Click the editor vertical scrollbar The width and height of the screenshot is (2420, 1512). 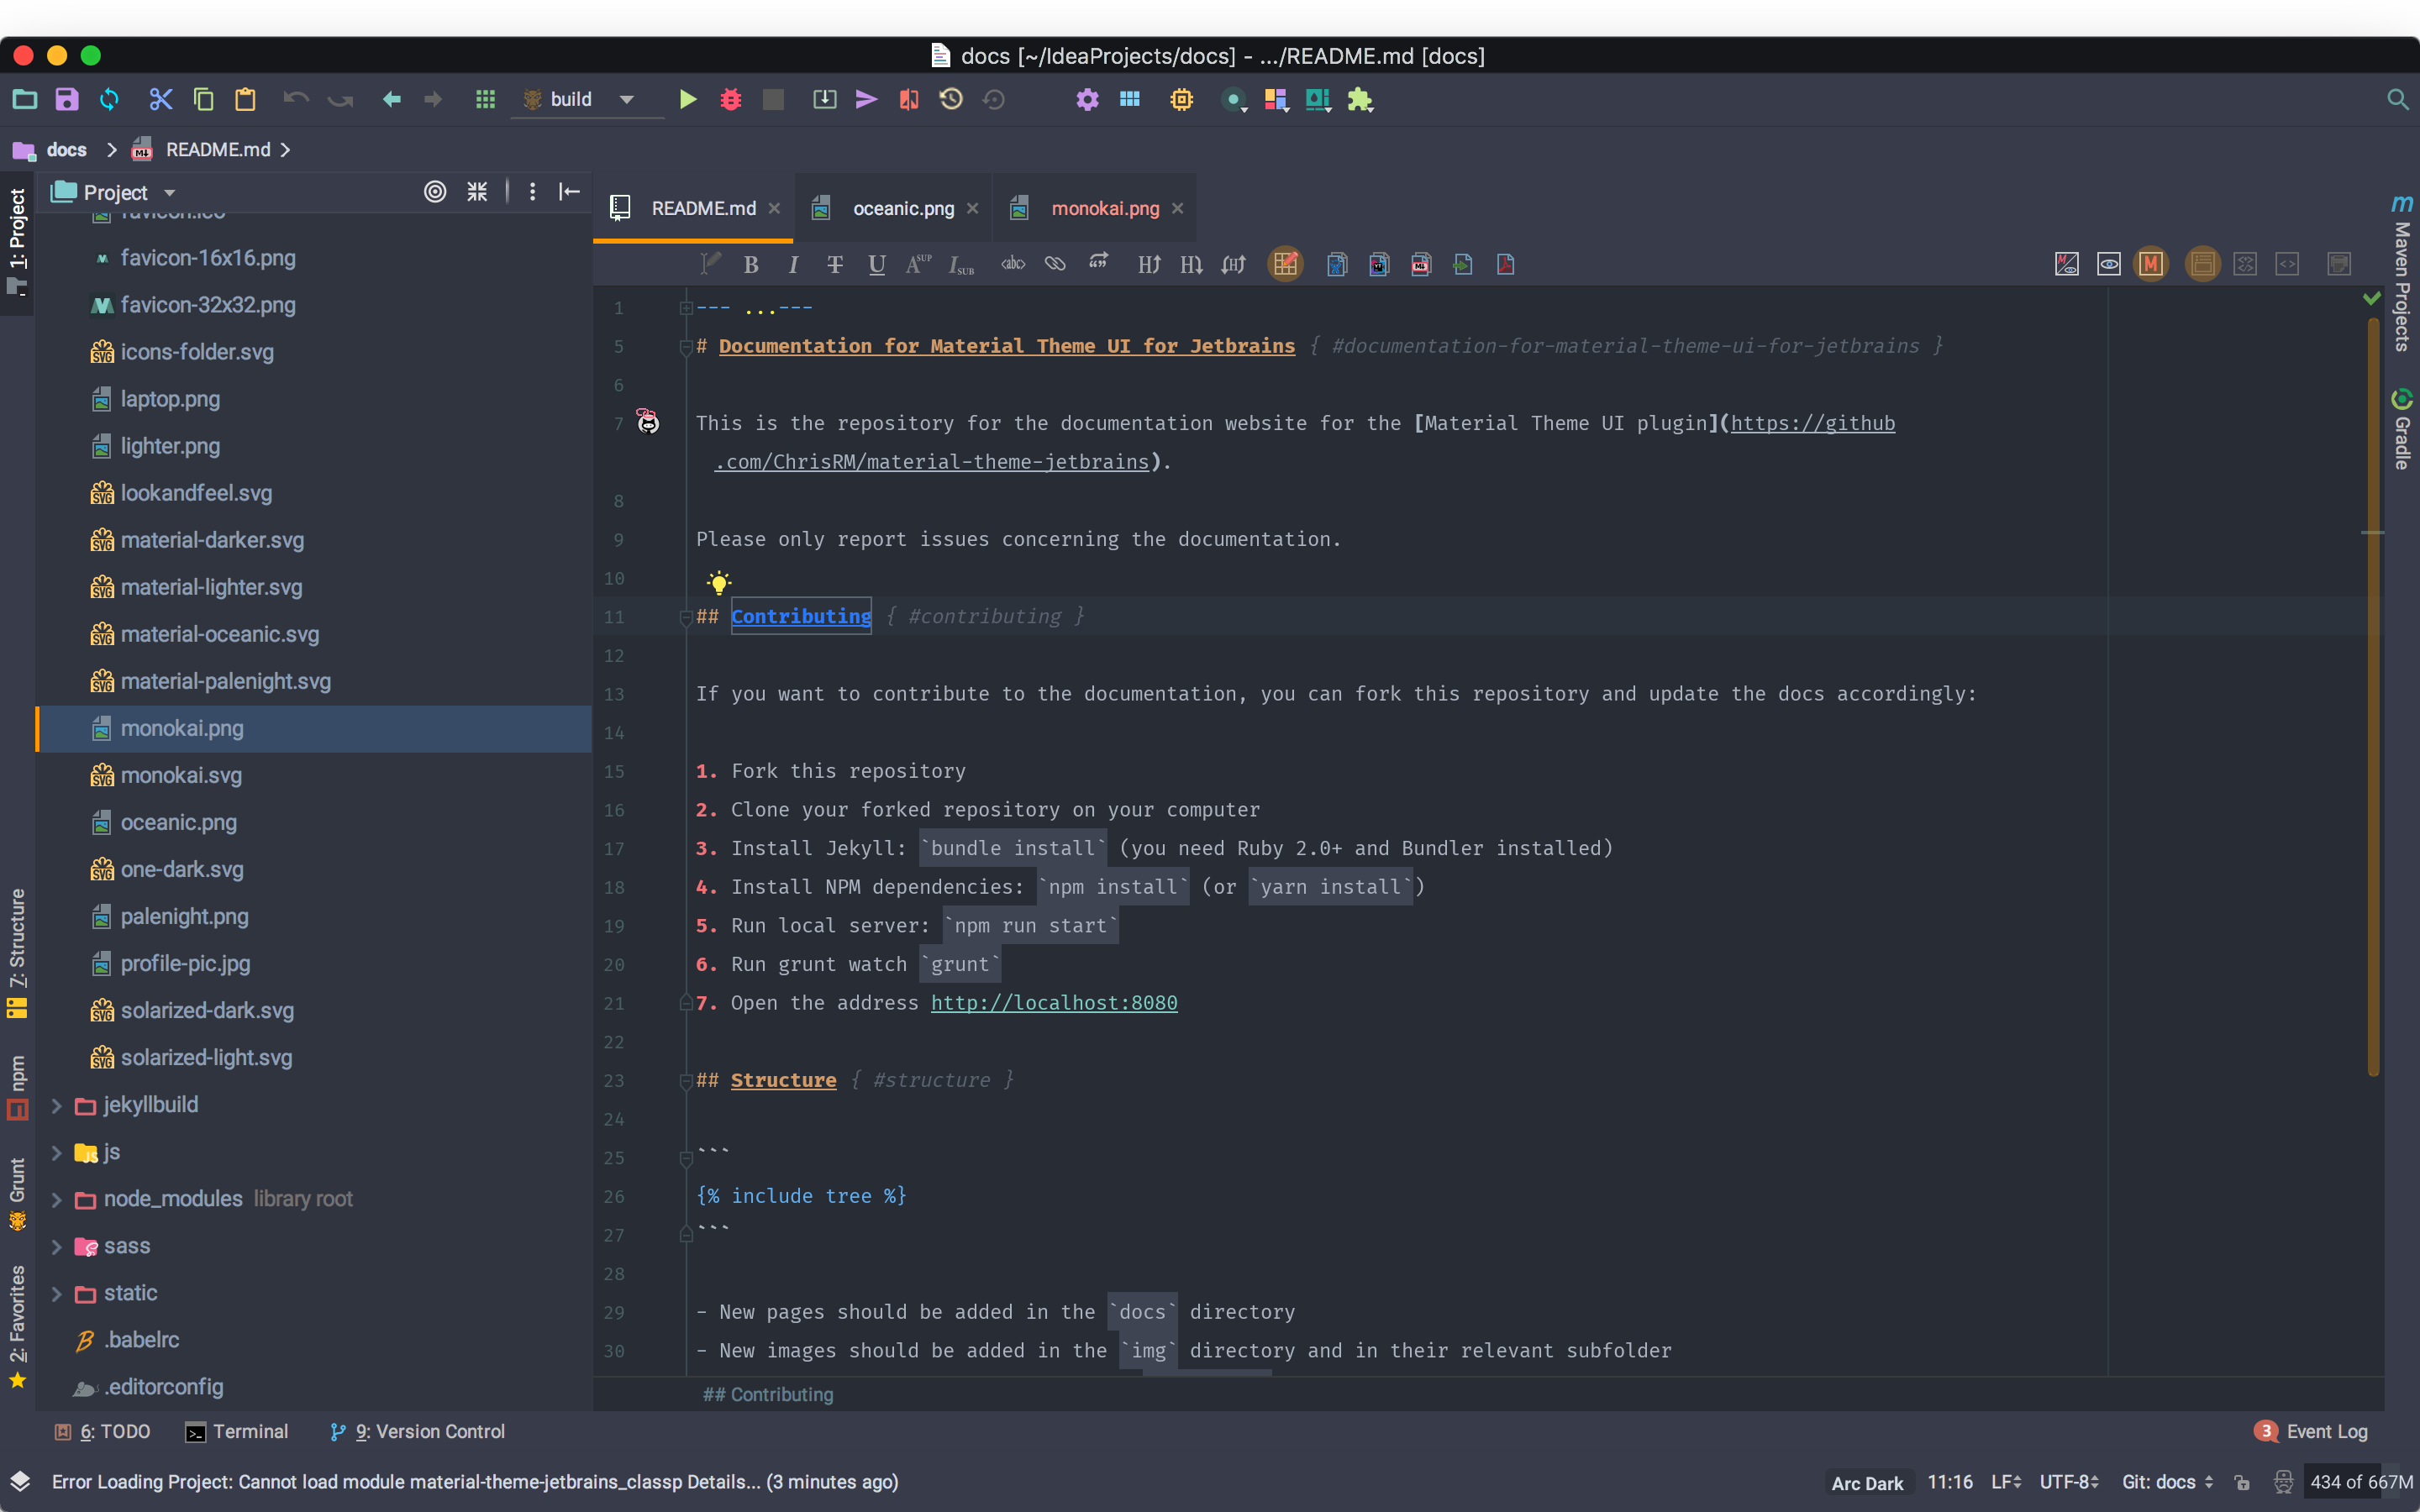2373,700
